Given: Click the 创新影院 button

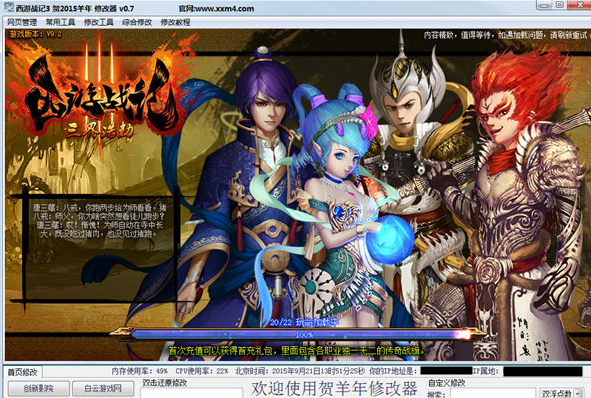Looking at the screenshot, I should (39, 388).
